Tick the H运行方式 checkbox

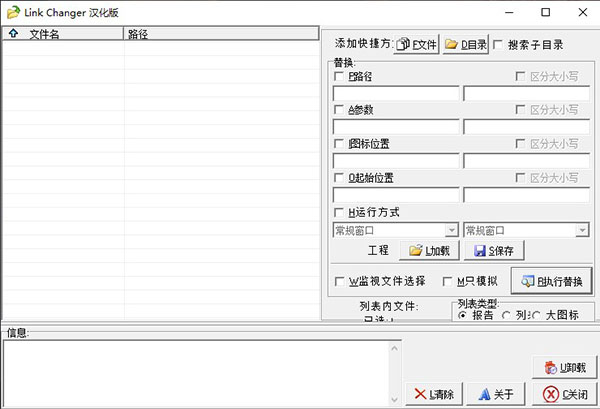(x=339, y=212)
